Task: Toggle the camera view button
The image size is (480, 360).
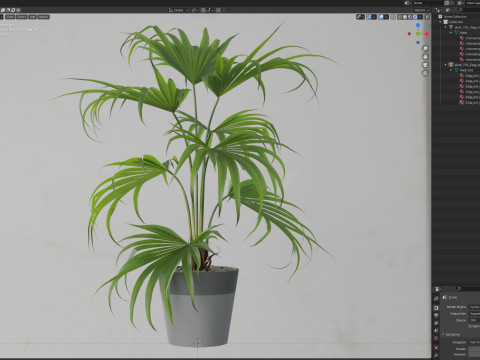Action: click(x=425, y=65)
